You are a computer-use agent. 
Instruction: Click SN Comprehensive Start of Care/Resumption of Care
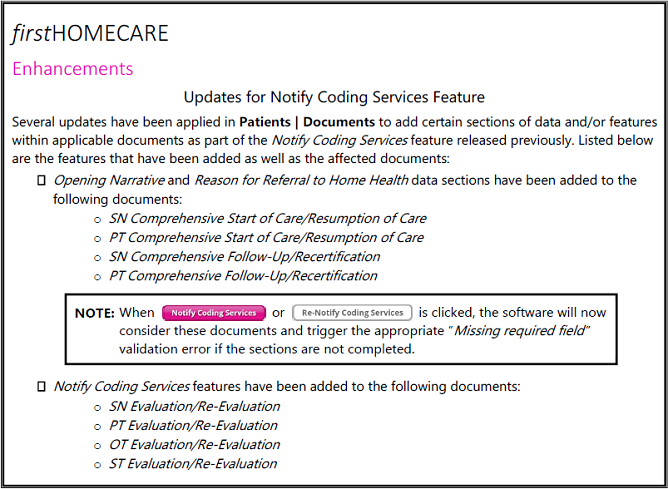tap(267, 218)
